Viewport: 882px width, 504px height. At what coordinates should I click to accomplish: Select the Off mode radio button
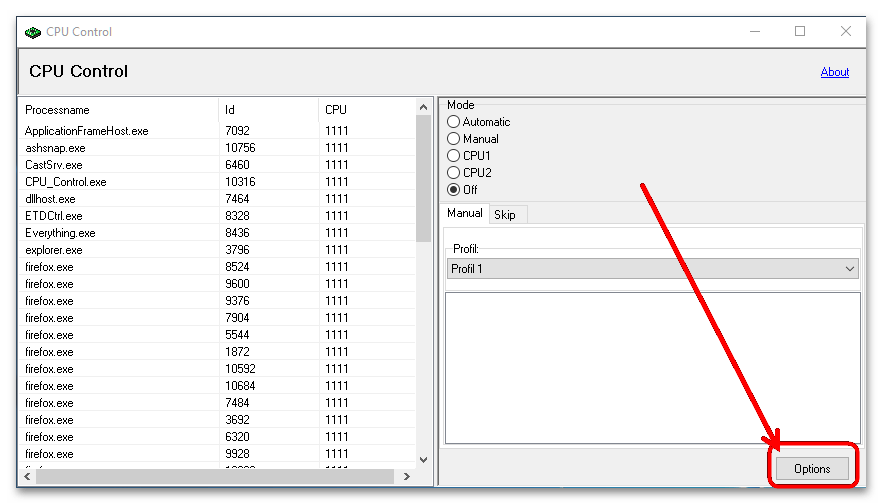[454, 190]
